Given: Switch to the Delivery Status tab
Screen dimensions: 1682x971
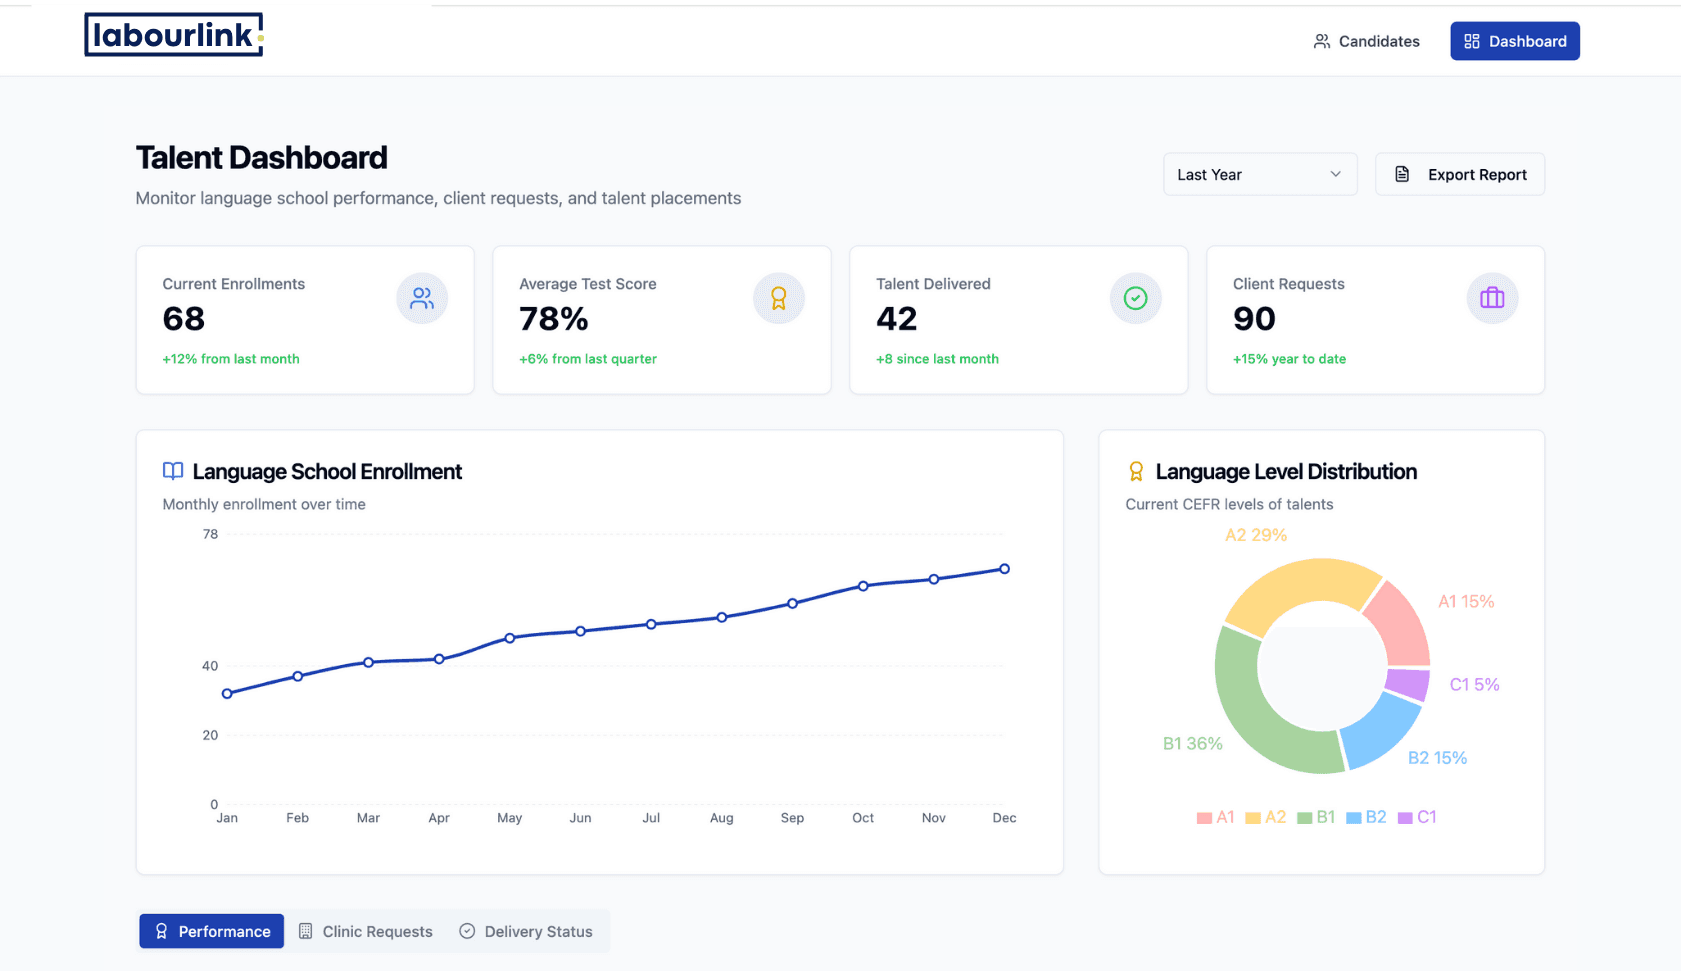Looking at the screenshot, I should click(x=526, y=931).
